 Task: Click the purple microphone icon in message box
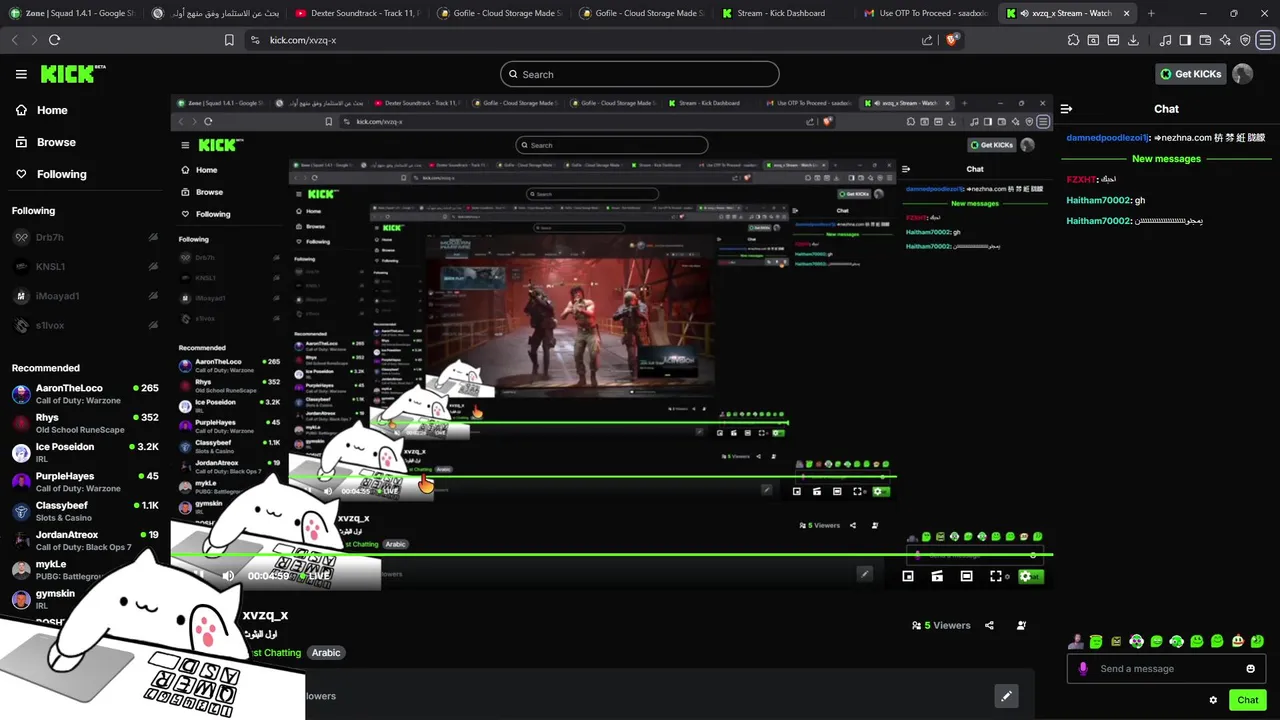click(x=1083, y=669)
